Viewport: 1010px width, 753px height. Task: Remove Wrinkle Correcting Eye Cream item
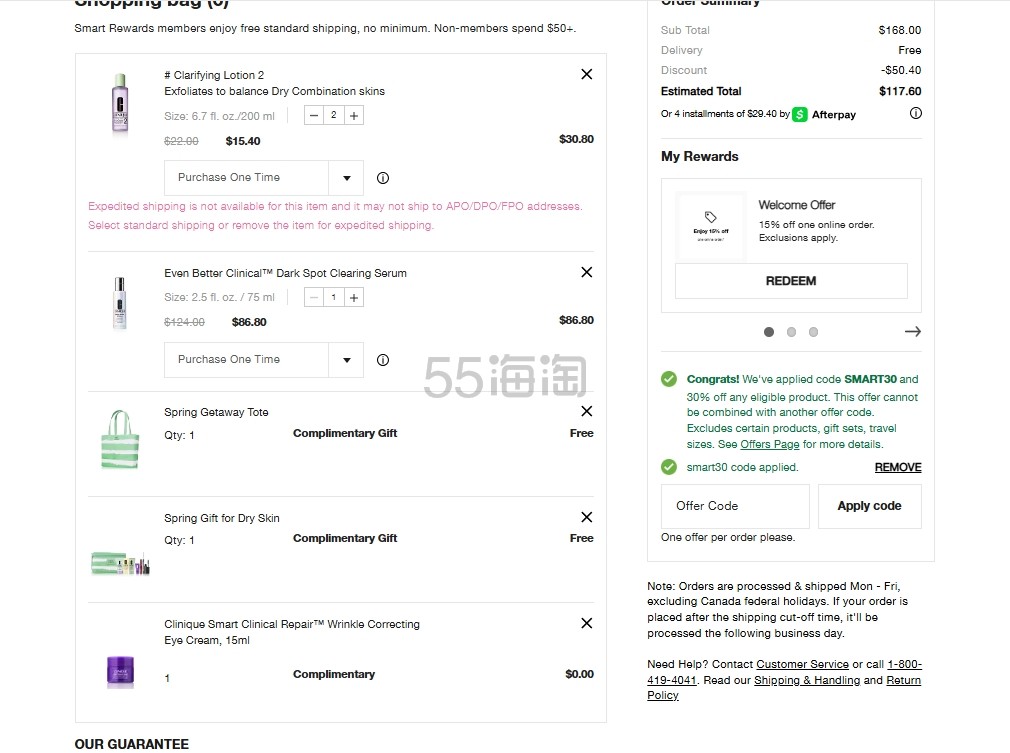(x=586, y=623)
